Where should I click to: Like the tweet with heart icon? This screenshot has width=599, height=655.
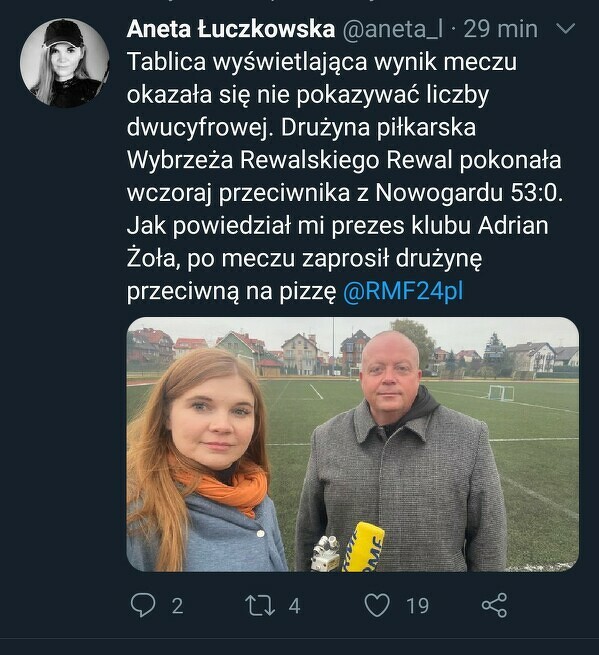tap(377, 605)
